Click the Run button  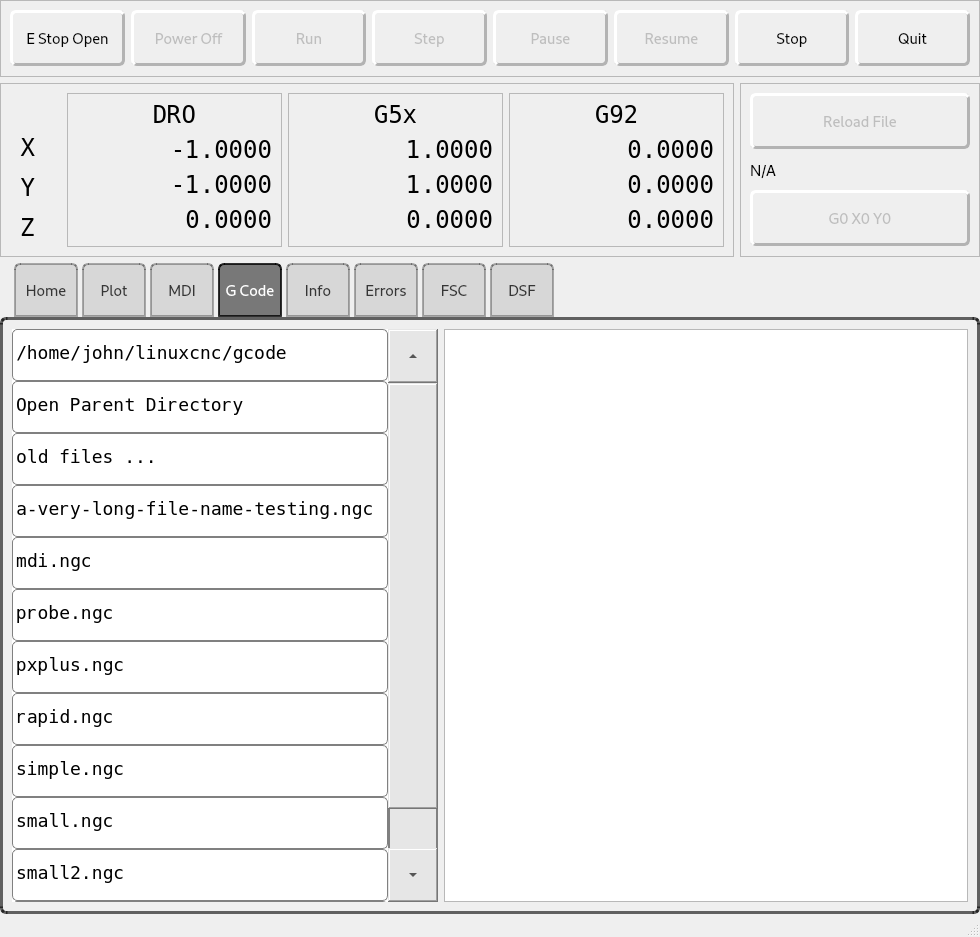click(x=309, y=39)
